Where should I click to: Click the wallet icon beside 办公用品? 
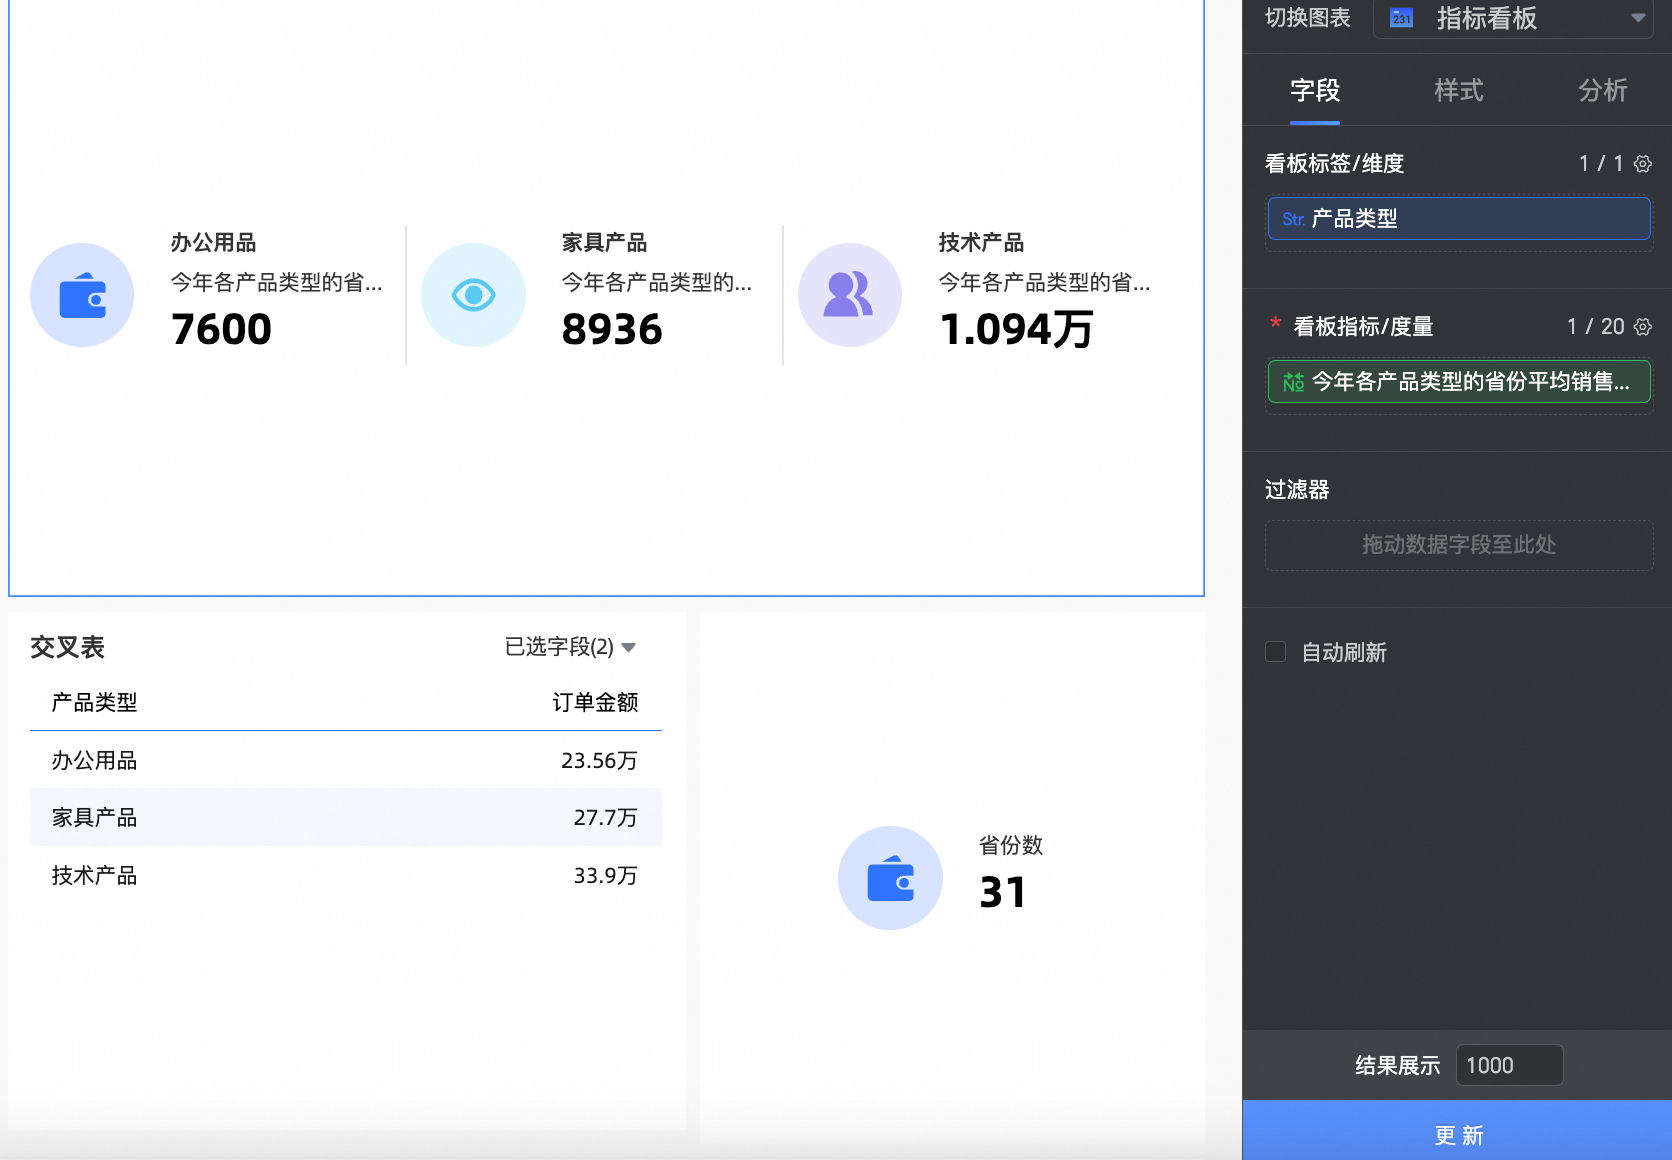[82, 295]
